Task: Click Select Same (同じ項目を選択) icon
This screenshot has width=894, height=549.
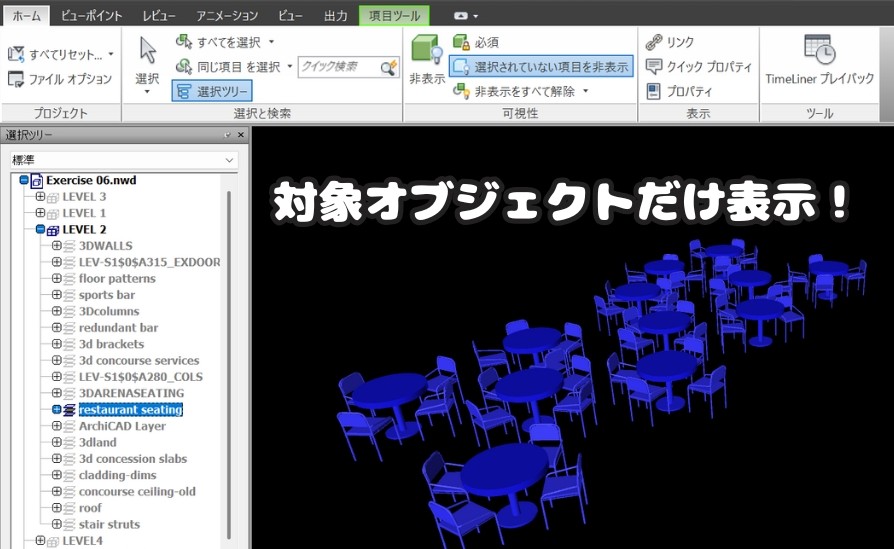Action: (x=184, y=67)
